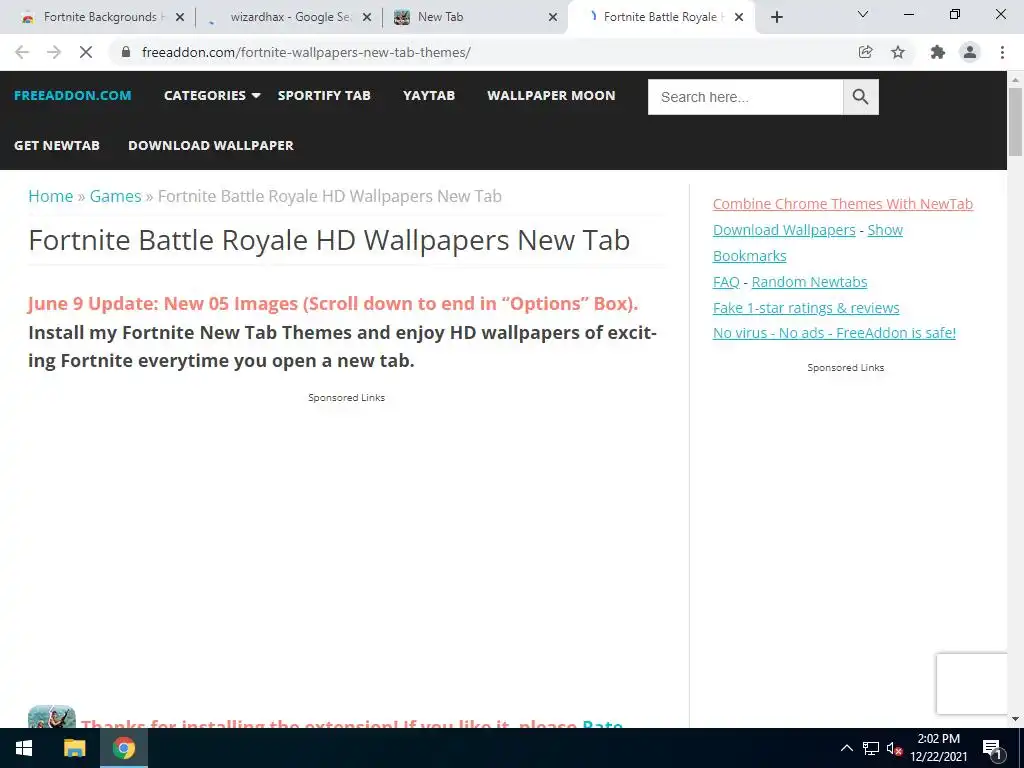Open the Chrome profile avatar
This screenshot has height=768, width=1024.
tap(970, 52)
